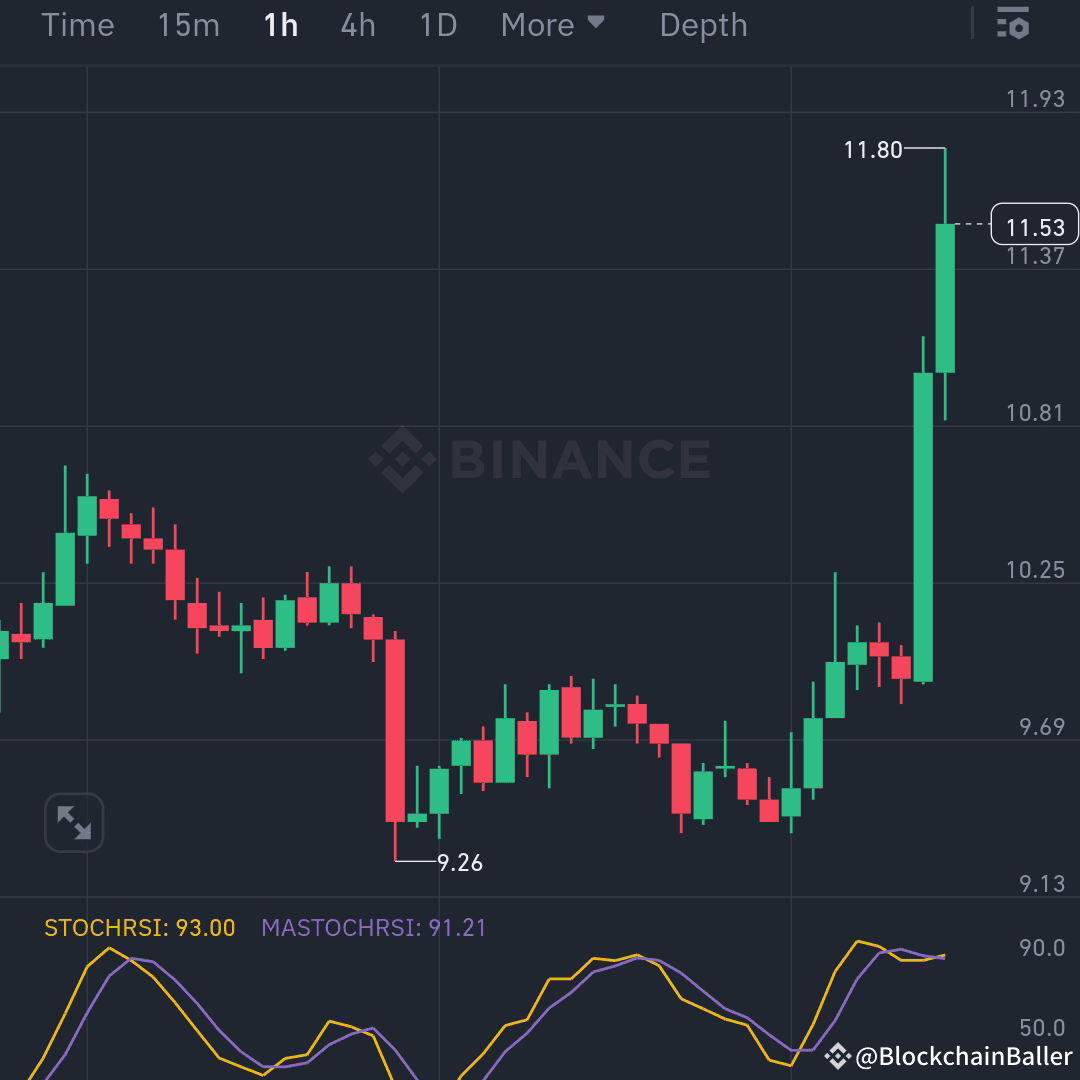Switch to the Depth view tab
This screenshot has width=1080, height=1080.
pyautogui.click(x=703, y=25)
